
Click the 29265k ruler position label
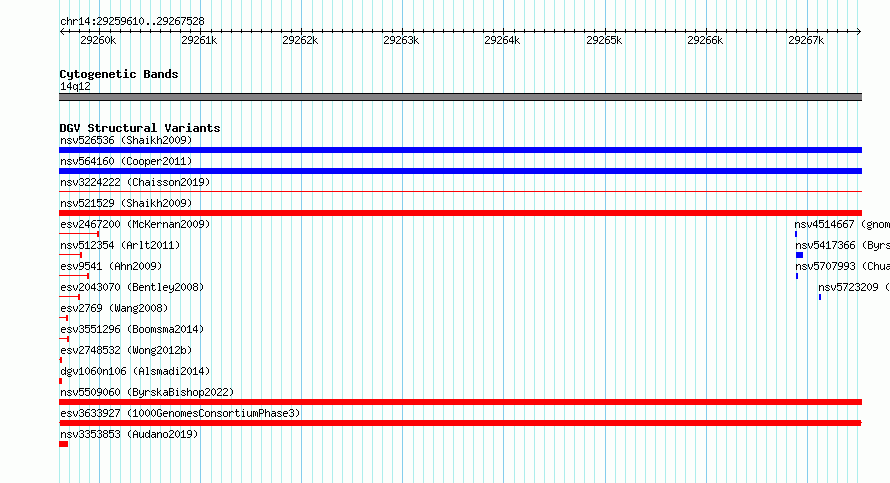(x=604, y=40)
